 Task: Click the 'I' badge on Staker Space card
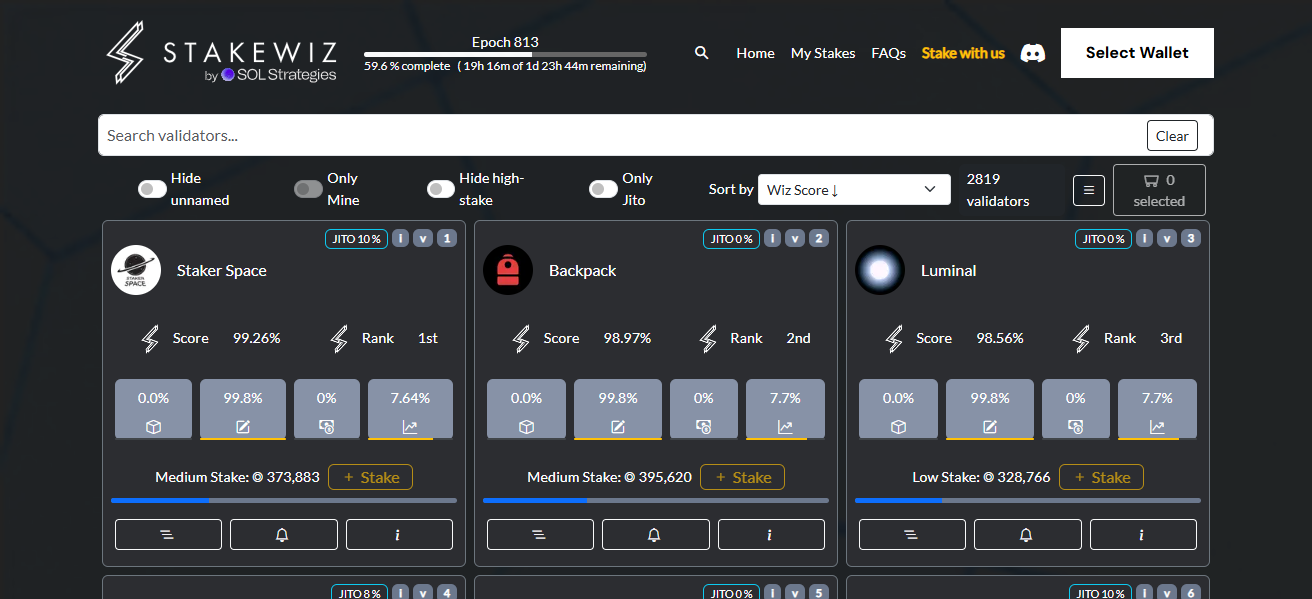[400, 238]
